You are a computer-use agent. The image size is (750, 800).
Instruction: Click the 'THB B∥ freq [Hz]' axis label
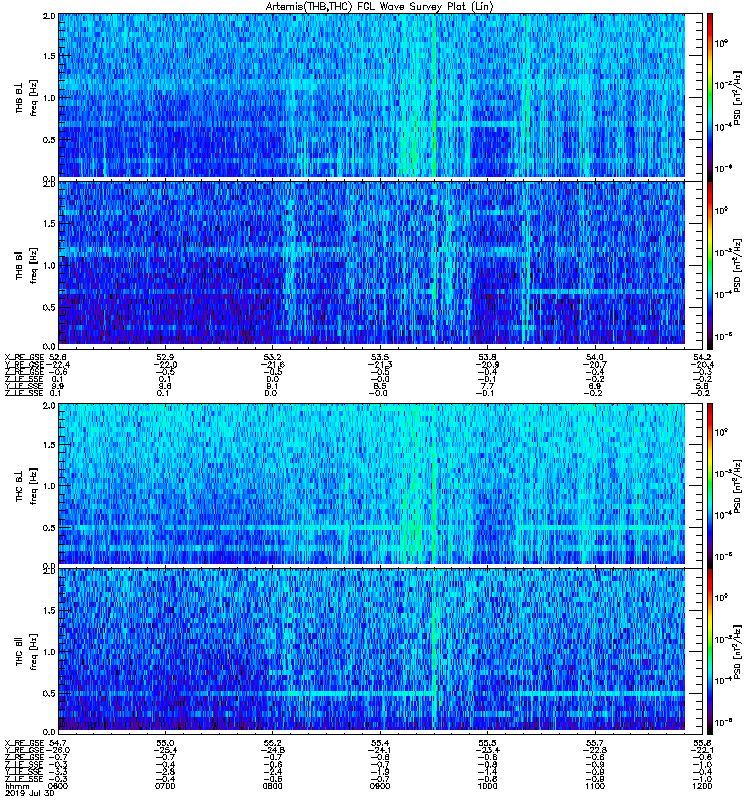[x=27, y=265]
